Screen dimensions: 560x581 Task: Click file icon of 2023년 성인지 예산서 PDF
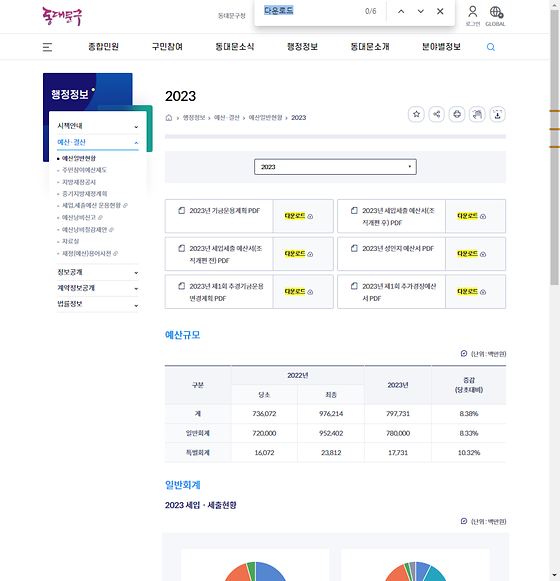[x=354, y=248]
